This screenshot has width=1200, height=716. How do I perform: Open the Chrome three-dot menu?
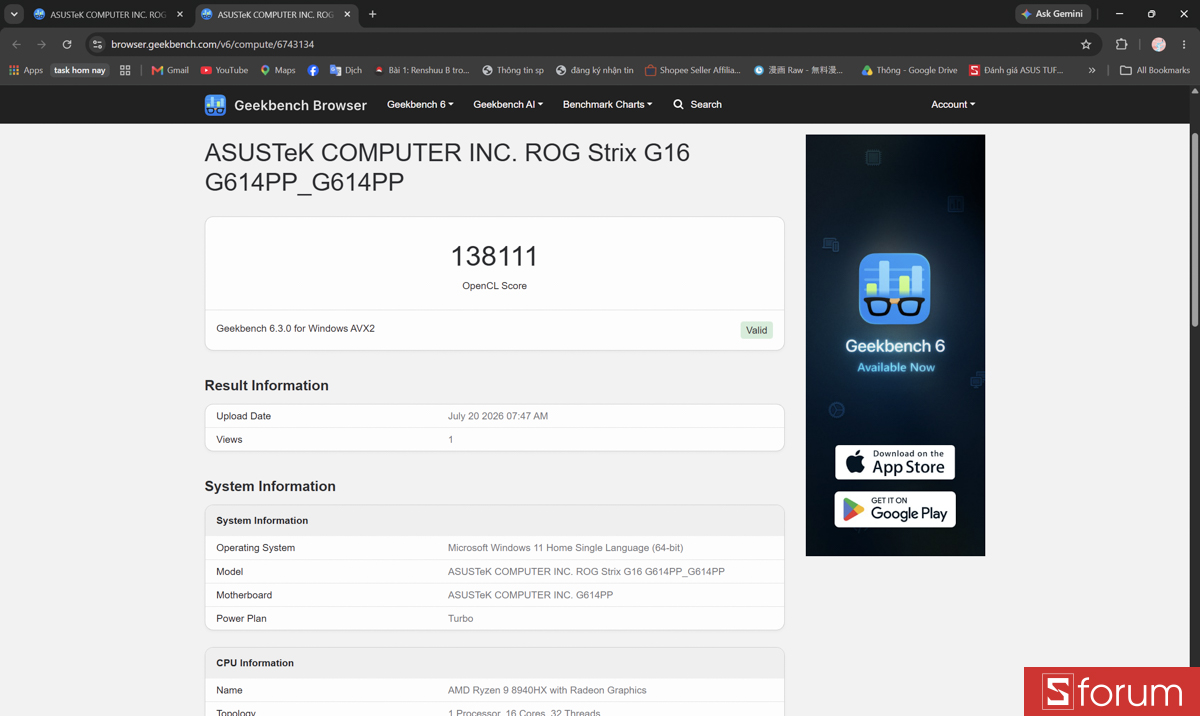pos(1185,44)
